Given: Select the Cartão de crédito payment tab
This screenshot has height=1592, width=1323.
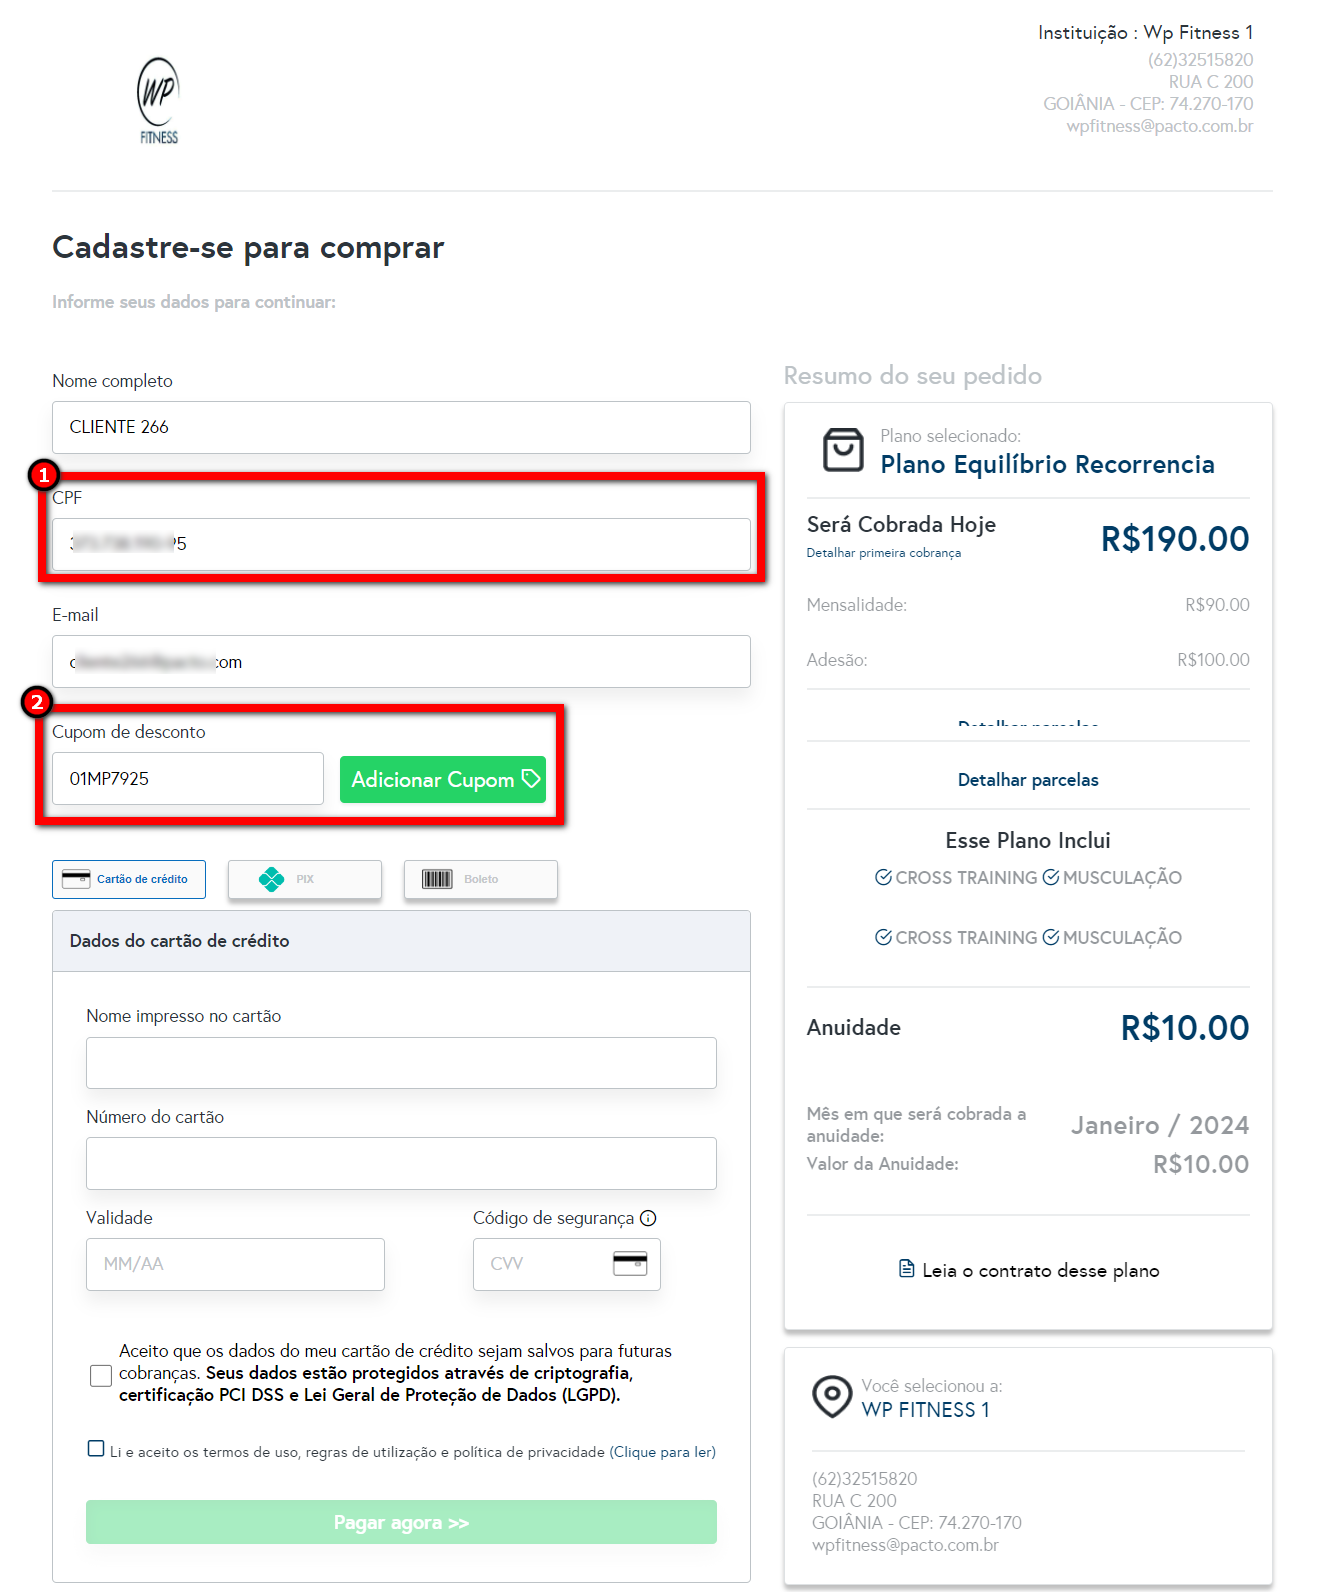Looking at the screenshot, I should click(x=129, y=879).
